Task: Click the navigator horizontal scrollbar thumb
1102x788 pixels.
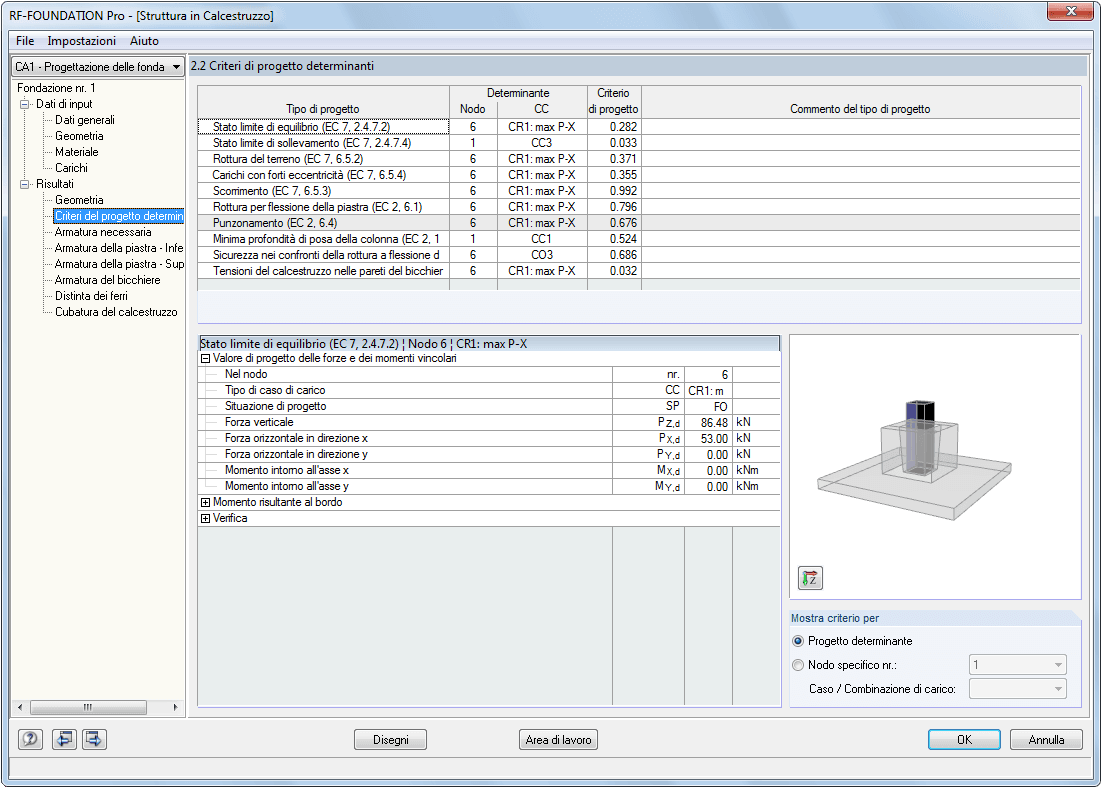Action: pos(88,707)
